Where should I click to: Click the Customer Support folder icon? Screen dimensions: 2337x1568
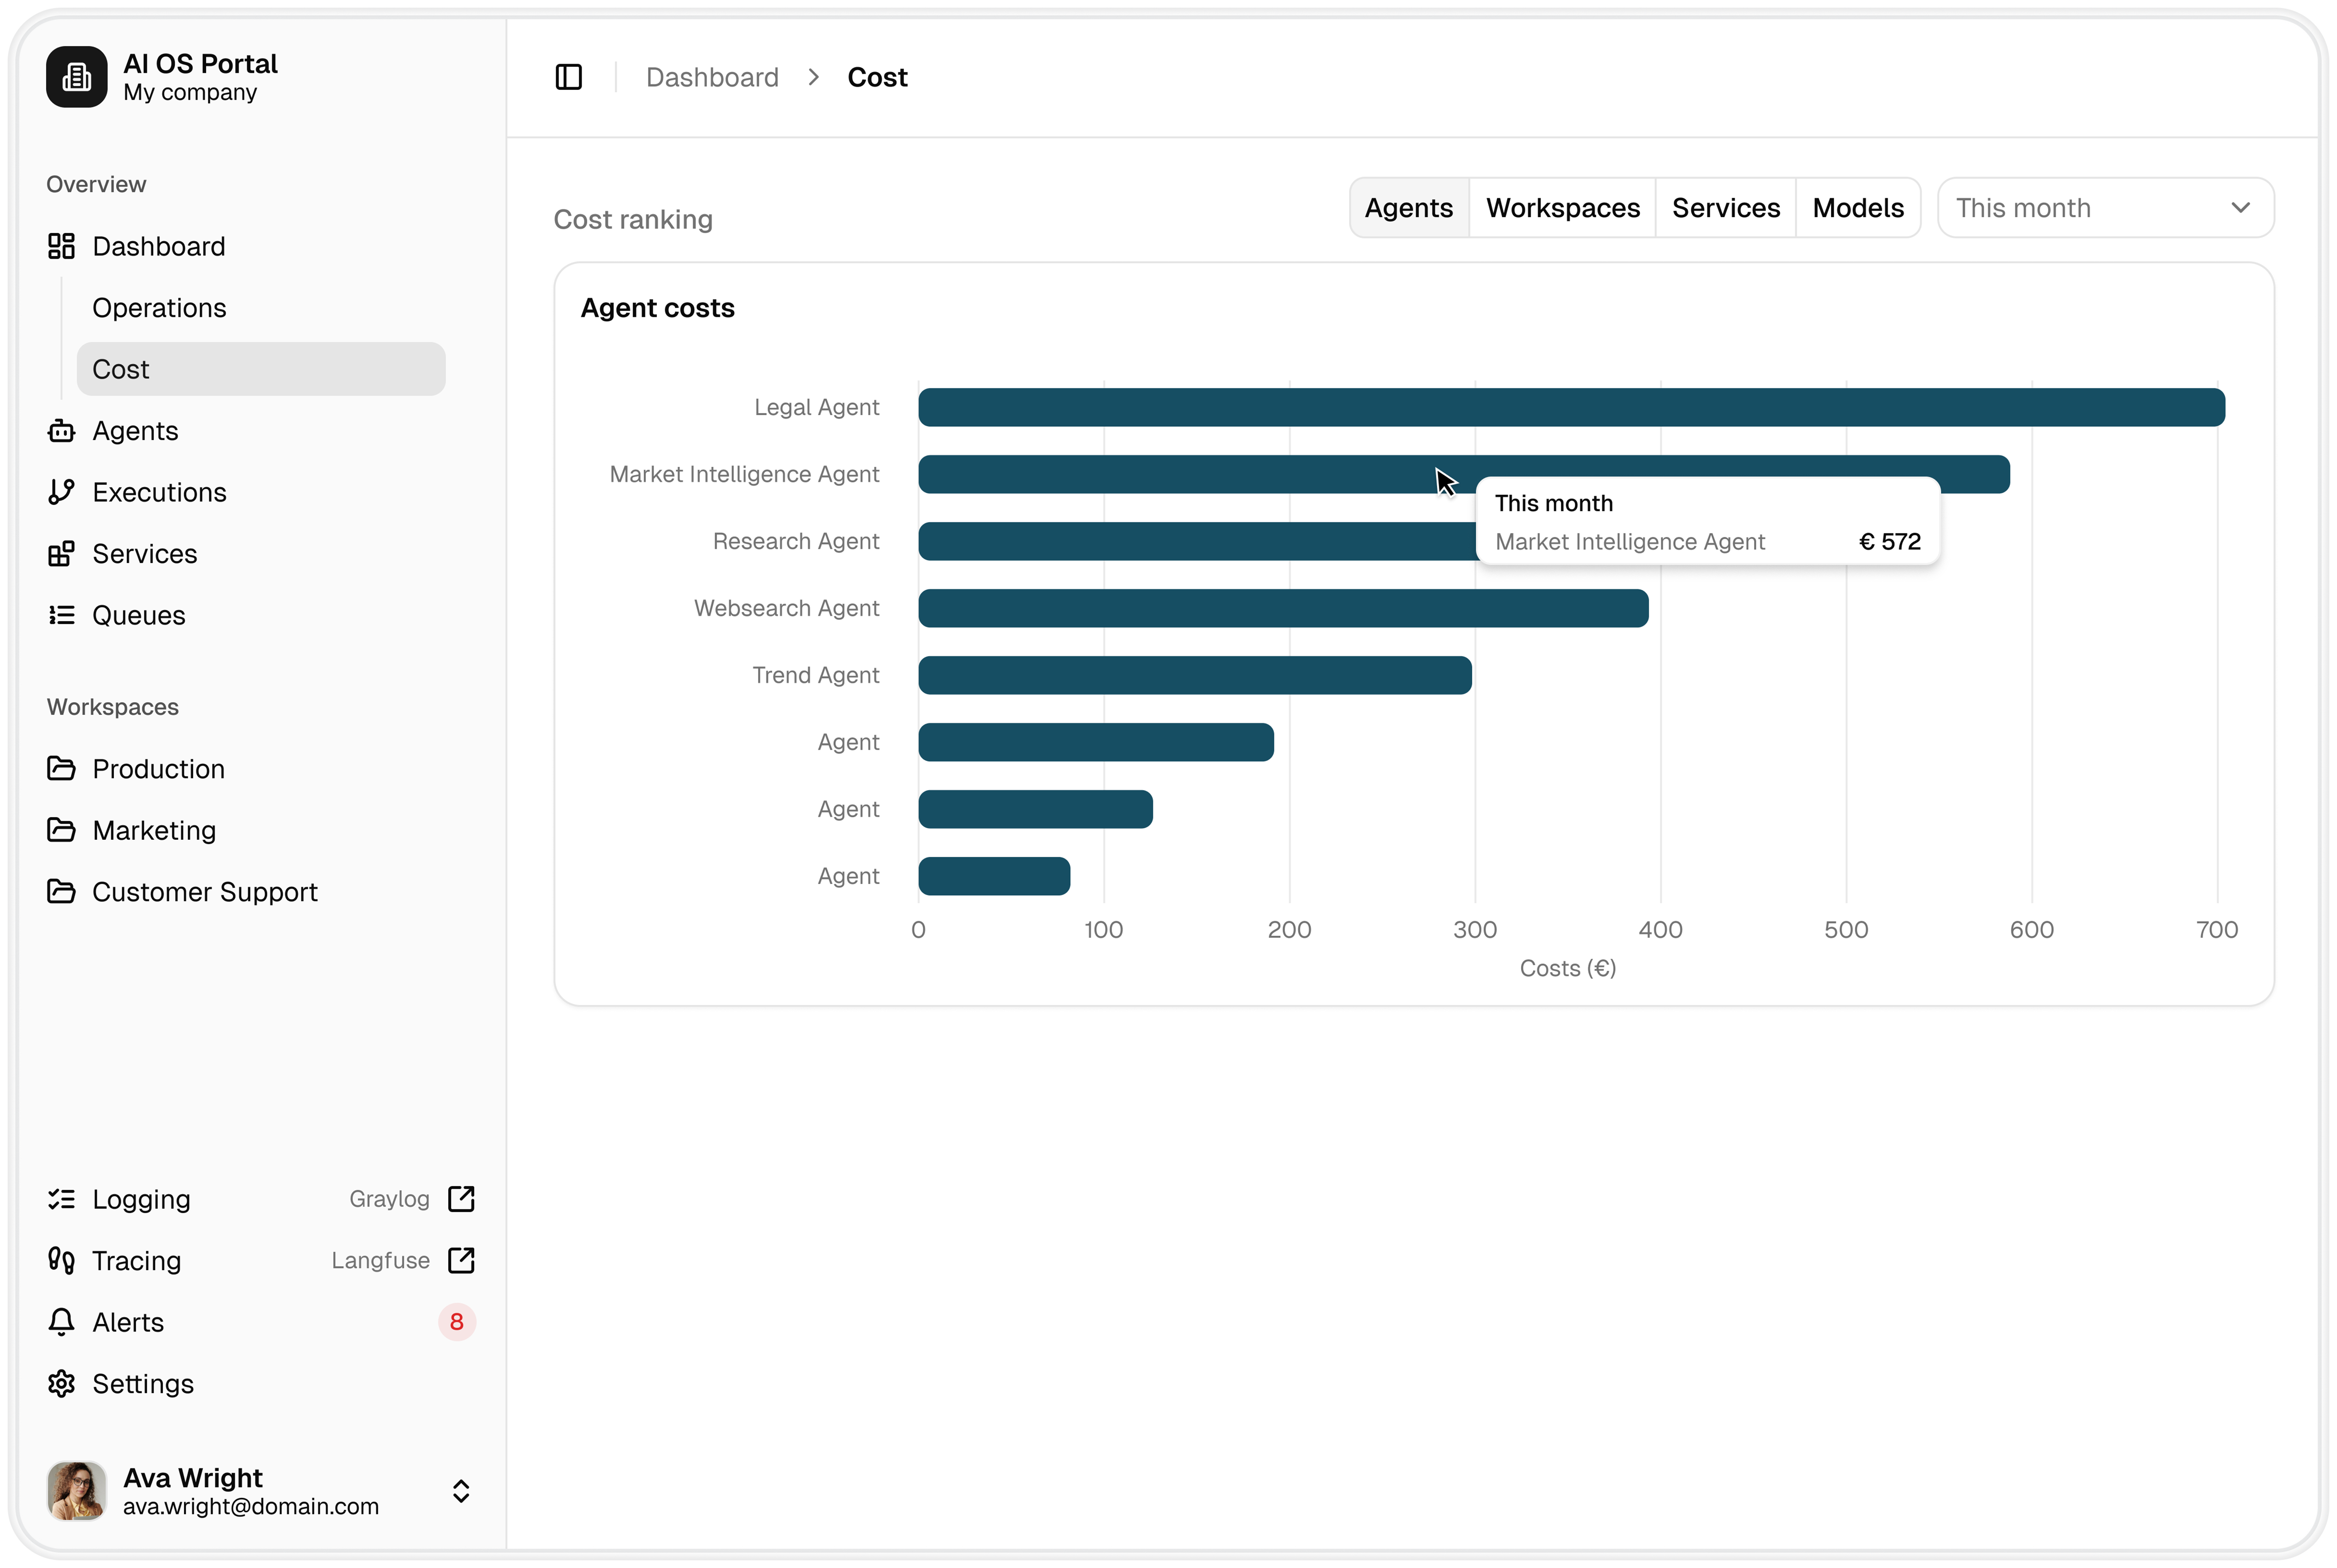(61, 892)
